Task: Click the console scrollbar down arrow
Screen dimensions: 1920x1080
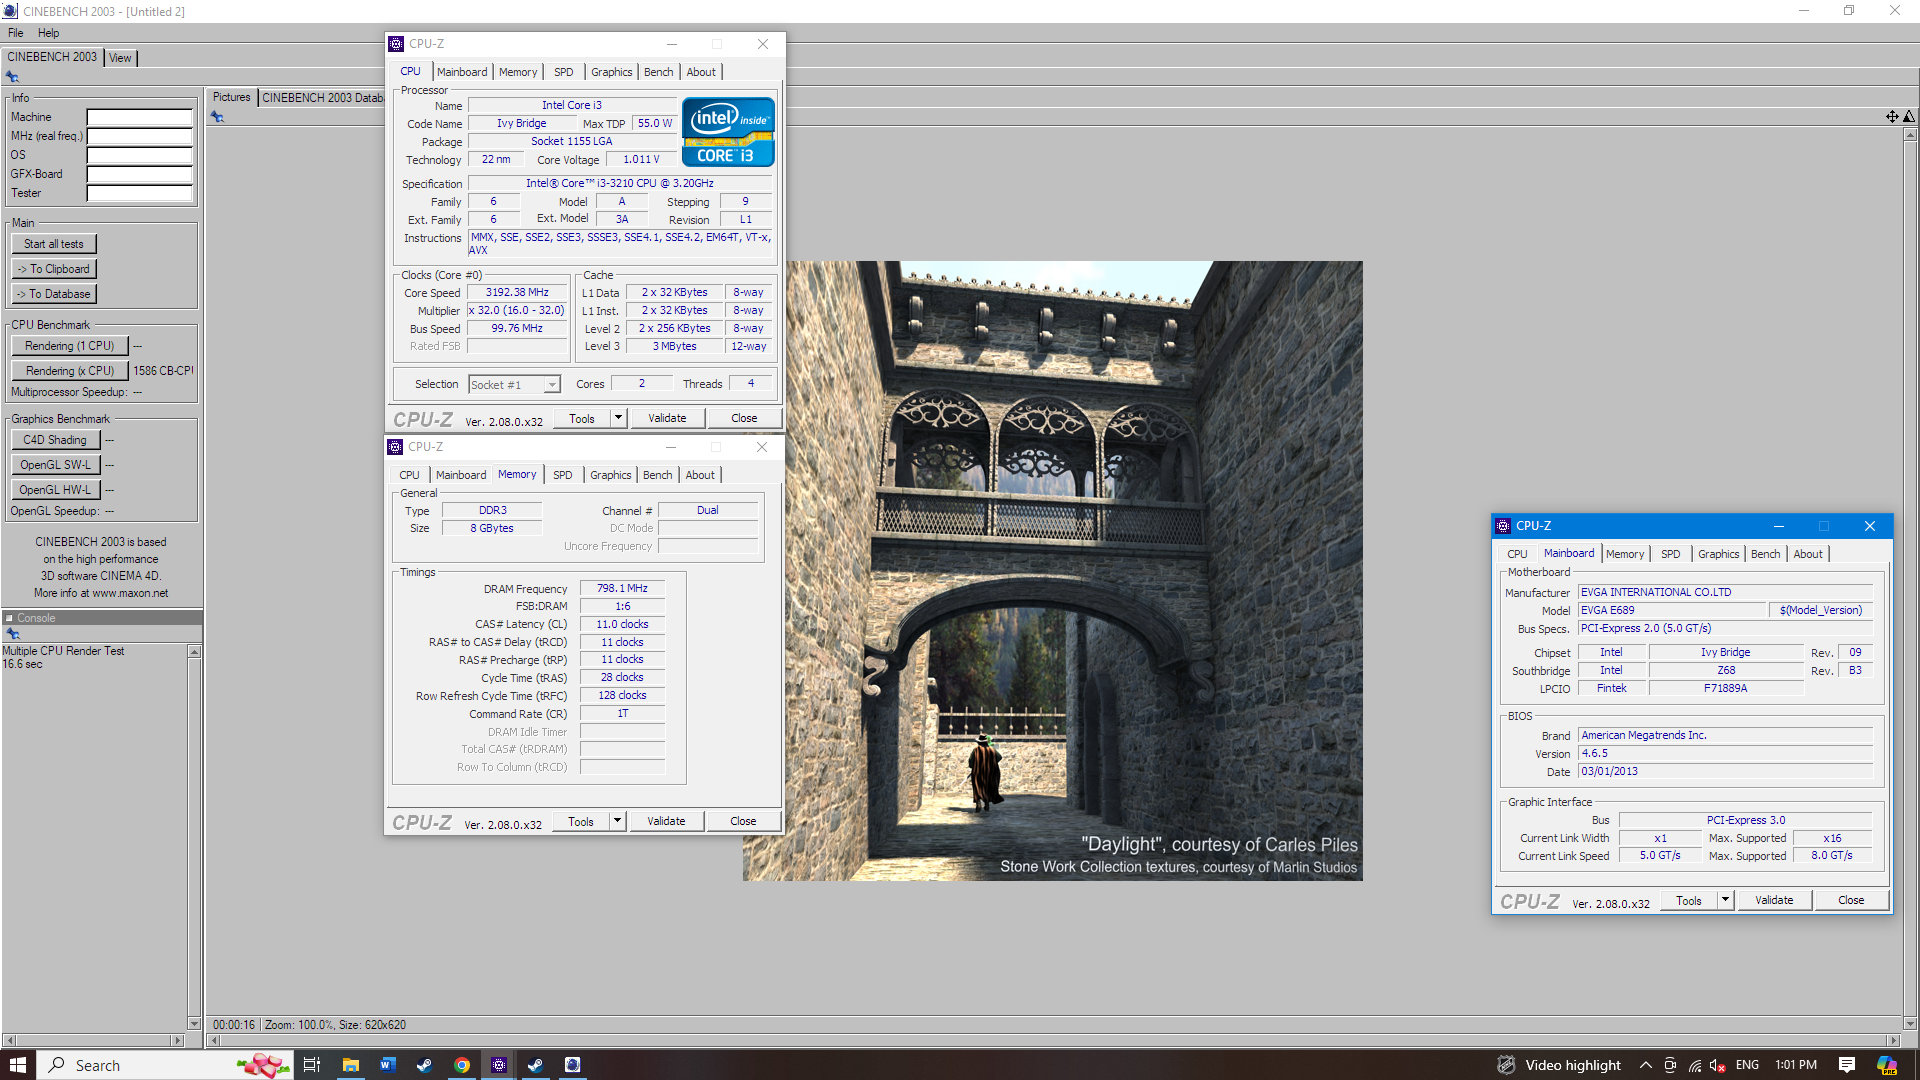Action: tap(194, 1023)
